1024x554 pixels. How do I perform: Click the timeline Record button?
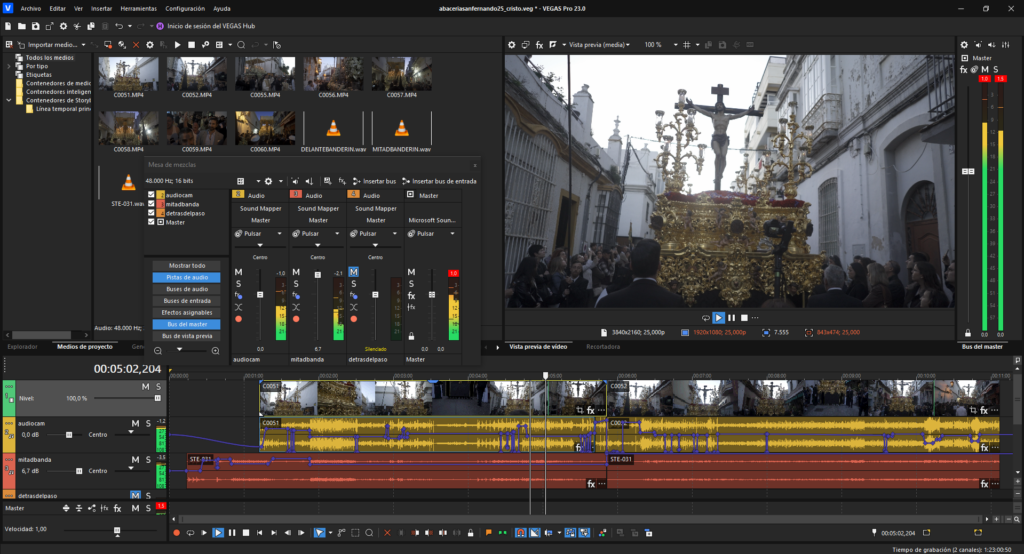pos(176,533)
